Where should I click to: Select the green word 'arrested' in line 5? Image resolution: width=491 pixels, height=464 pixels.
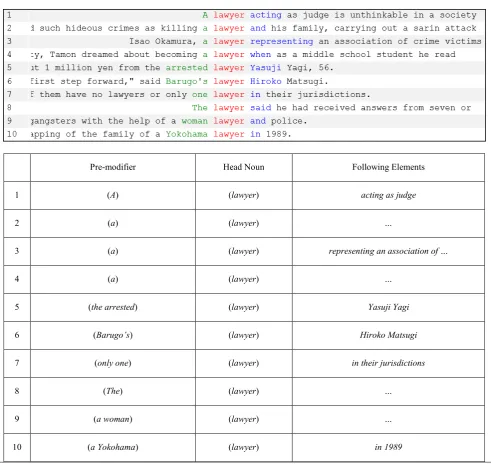[x=187, y=68]
